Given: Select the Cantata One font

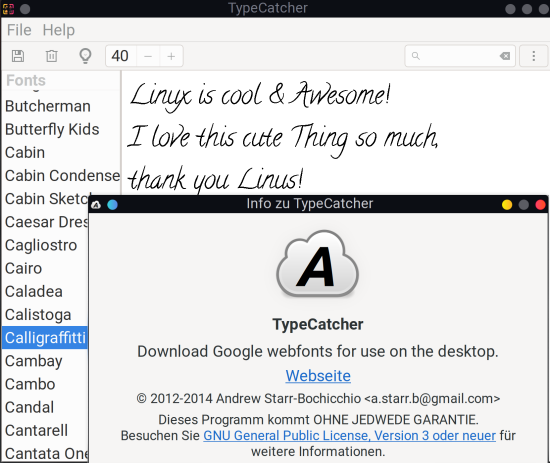Looking at the screenshot, I should (x=46, y=452).
